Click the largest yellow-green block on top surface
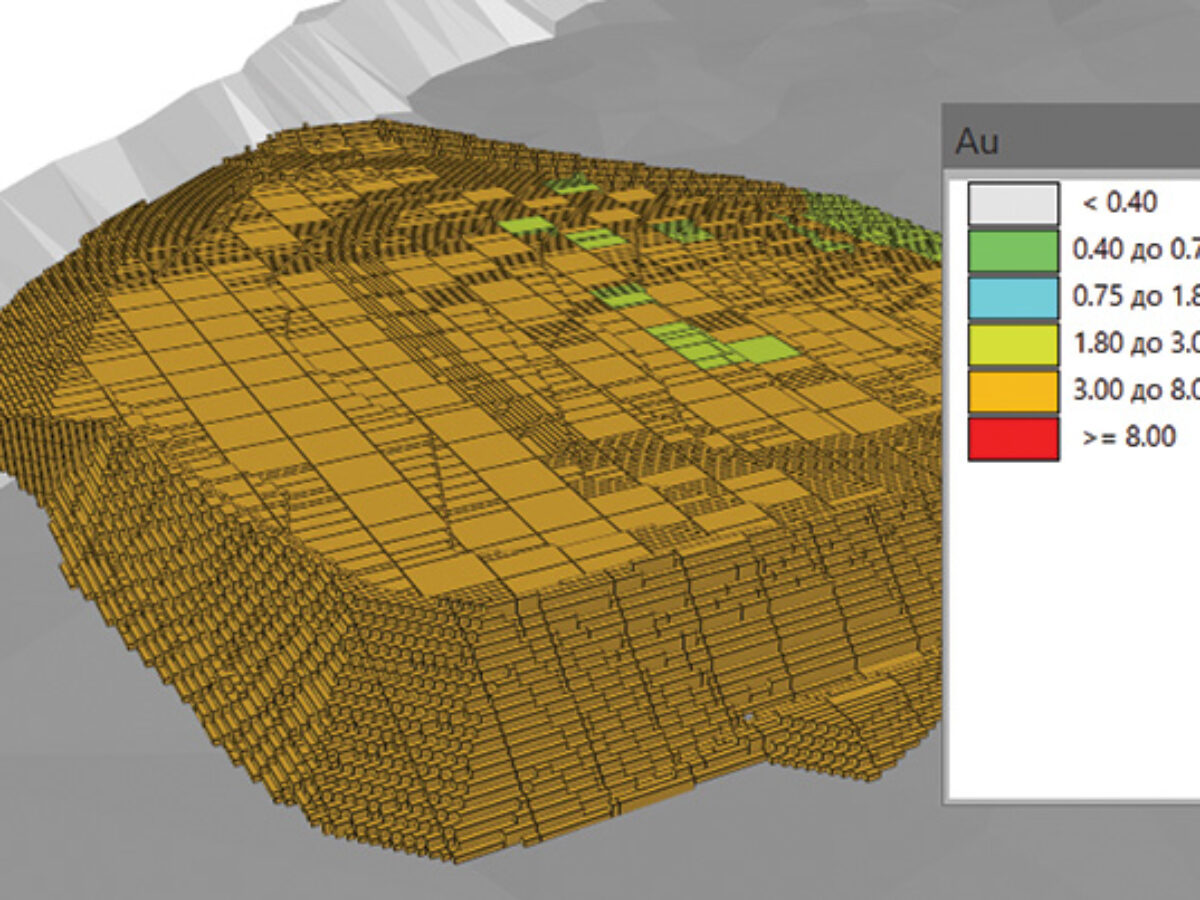The width and height of the screenshot is (1200, 900). pos(767,349)
